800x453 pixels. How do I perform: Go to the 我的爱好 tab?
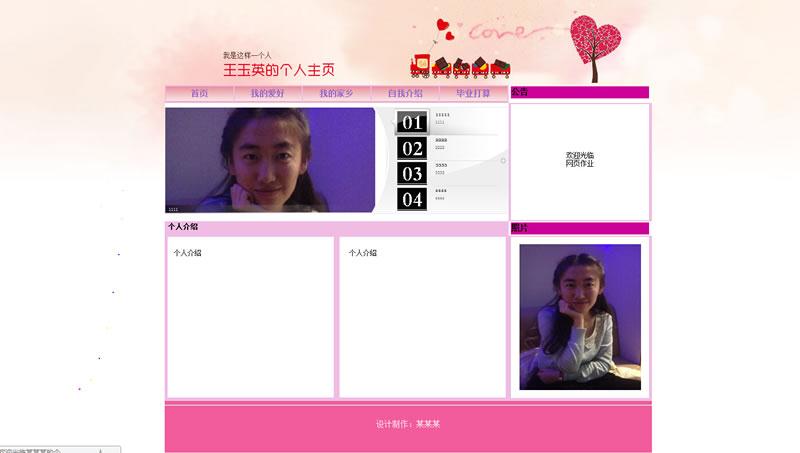267,93
